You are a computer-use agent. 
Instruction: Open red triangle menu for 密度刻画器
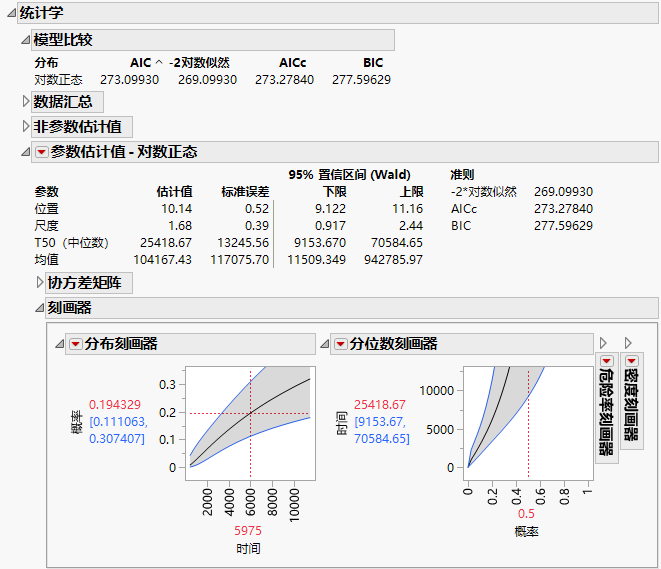pos(631,361)
